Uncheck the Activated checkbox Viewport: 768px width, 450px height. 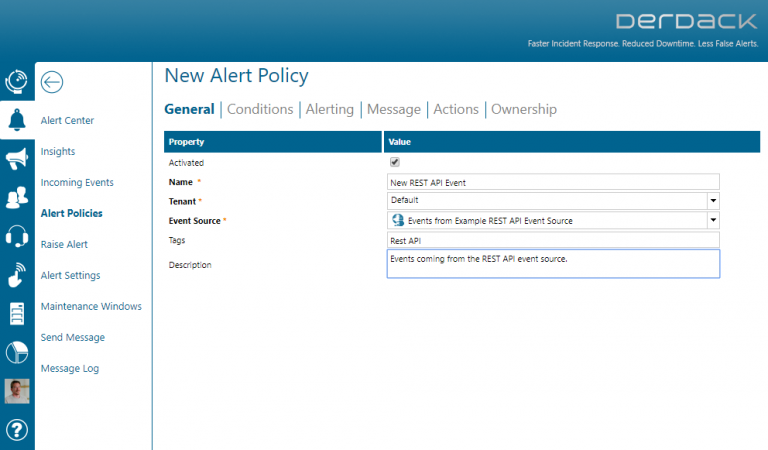(x=394, y=162)
